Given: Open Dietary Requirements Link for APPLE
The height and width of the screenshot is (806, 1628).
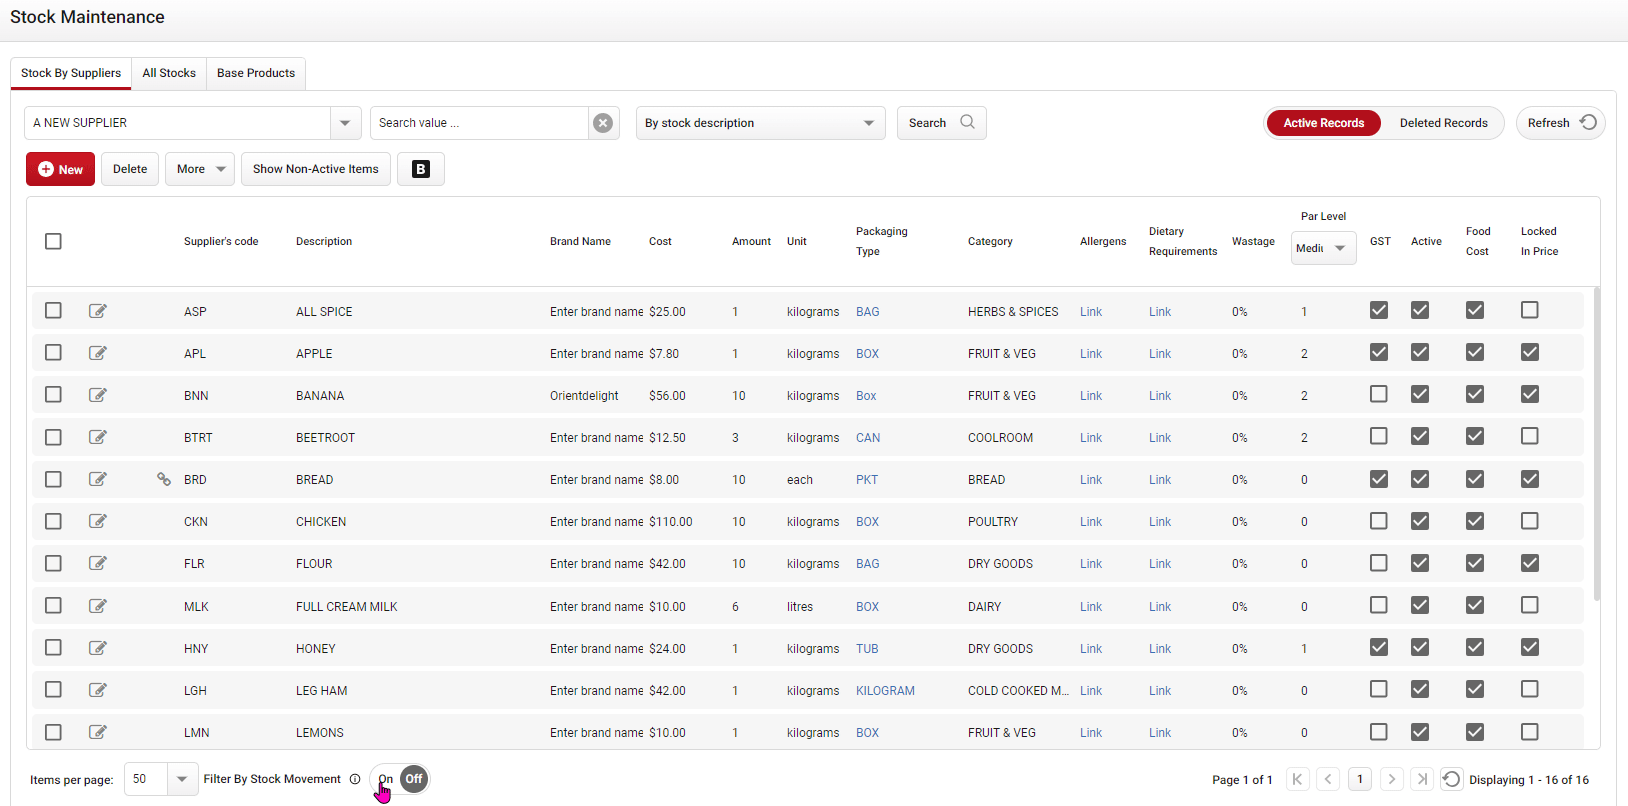Looking at the screenshot, I should pyautogui.click(x=1160, y=354).
